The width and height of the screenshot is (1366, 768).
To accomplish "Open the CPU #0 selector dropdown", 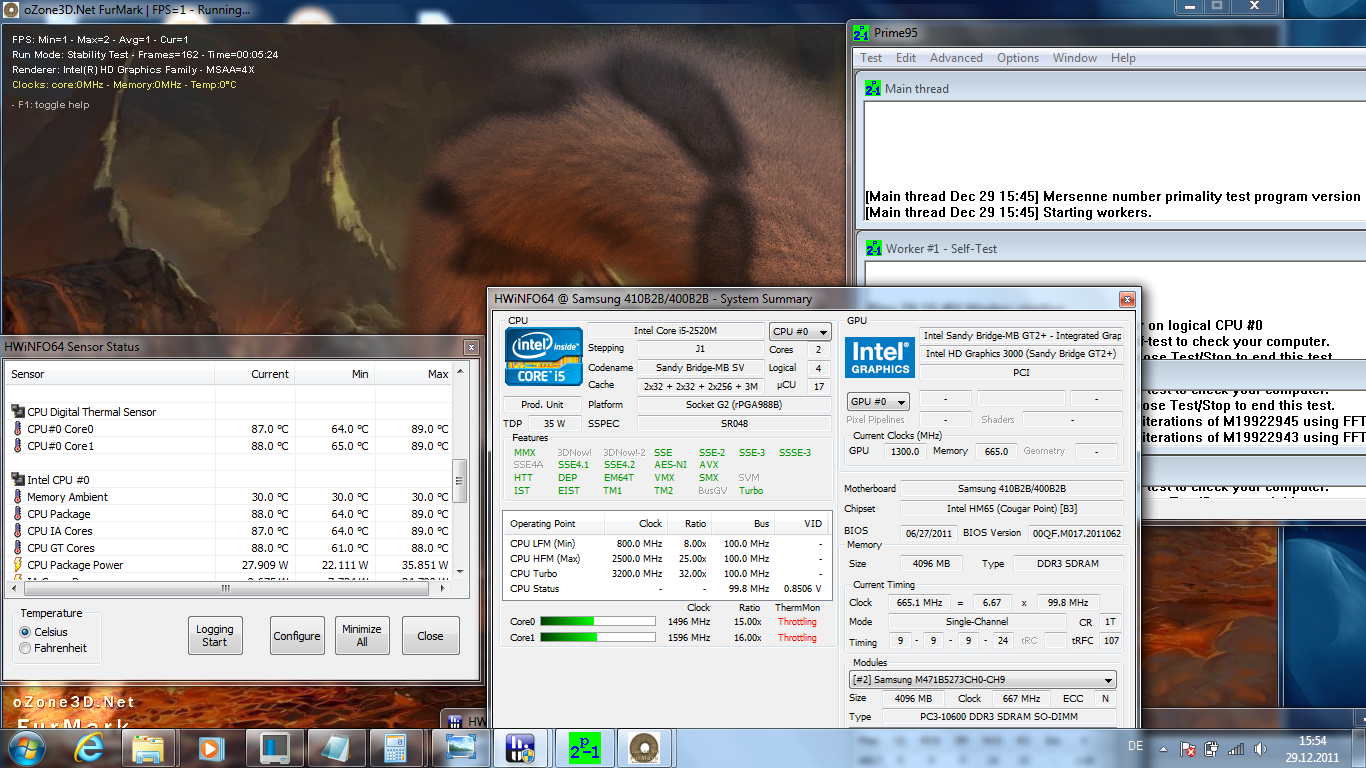I will click(x=800, y=331).
